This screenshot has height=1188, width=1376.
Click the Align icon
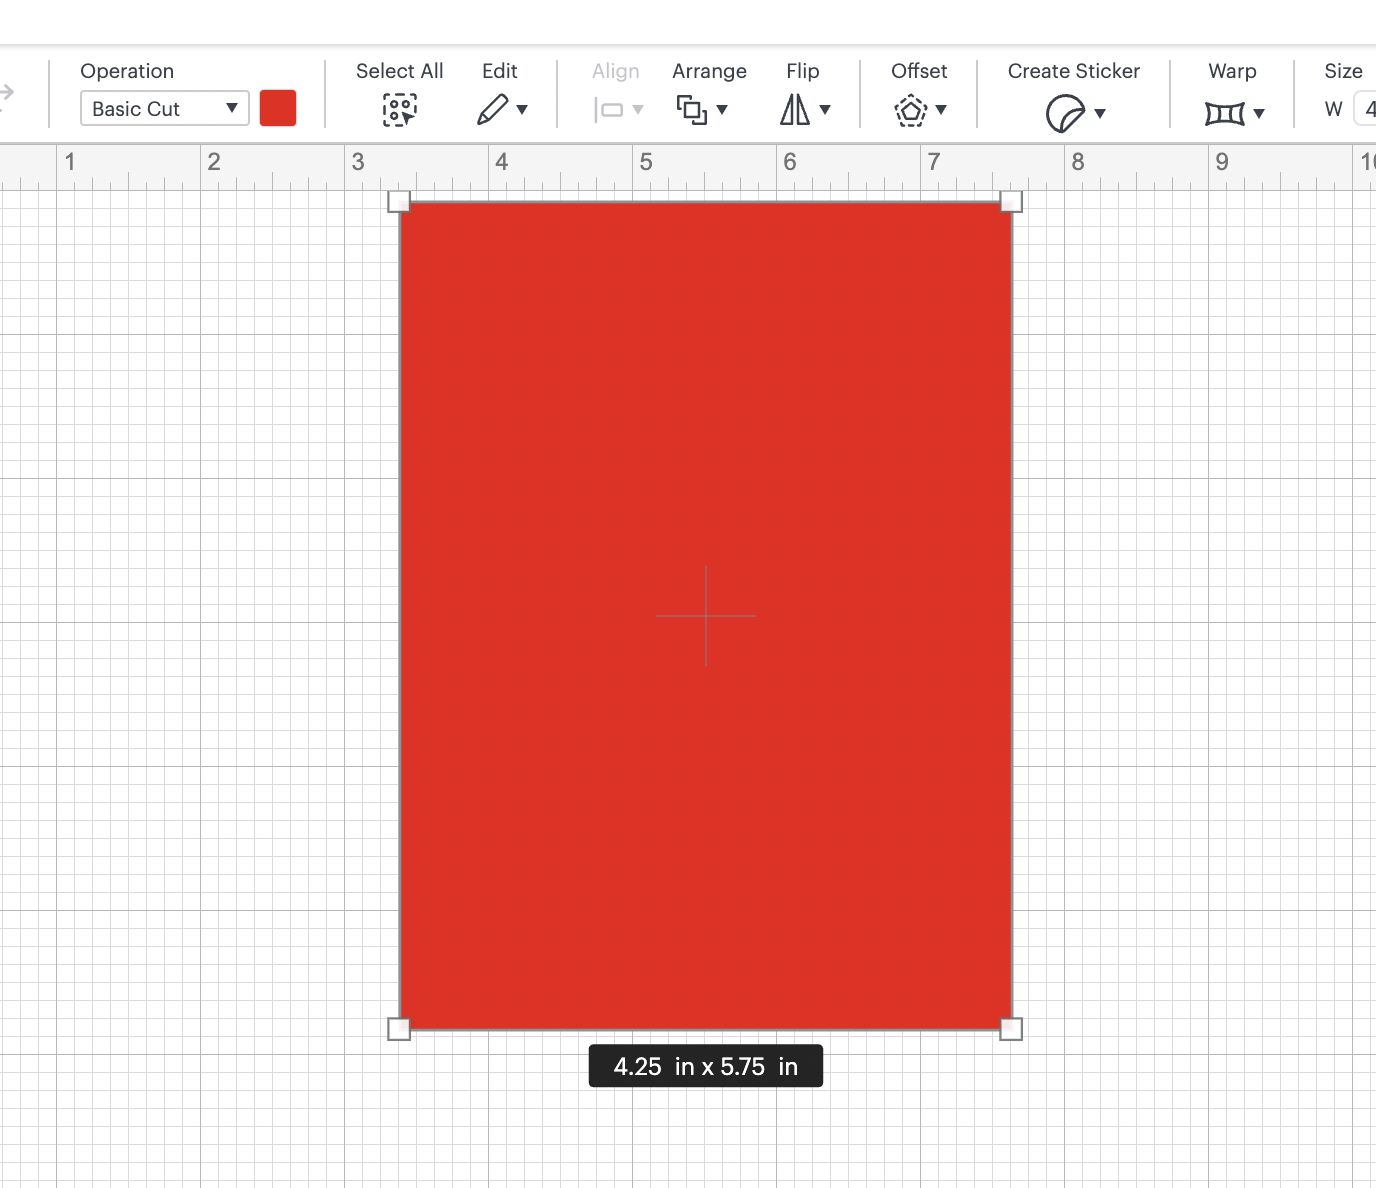click(x=609, y=110)
